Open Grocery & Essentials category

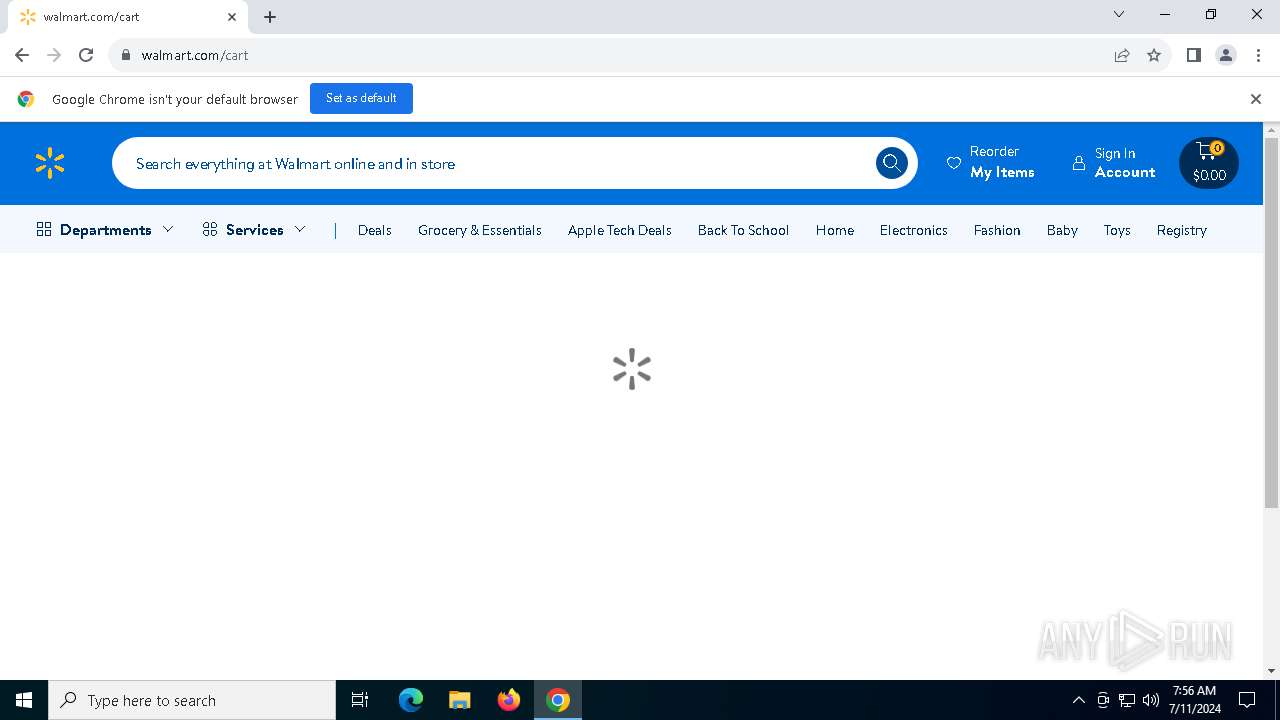coord(480,230)
